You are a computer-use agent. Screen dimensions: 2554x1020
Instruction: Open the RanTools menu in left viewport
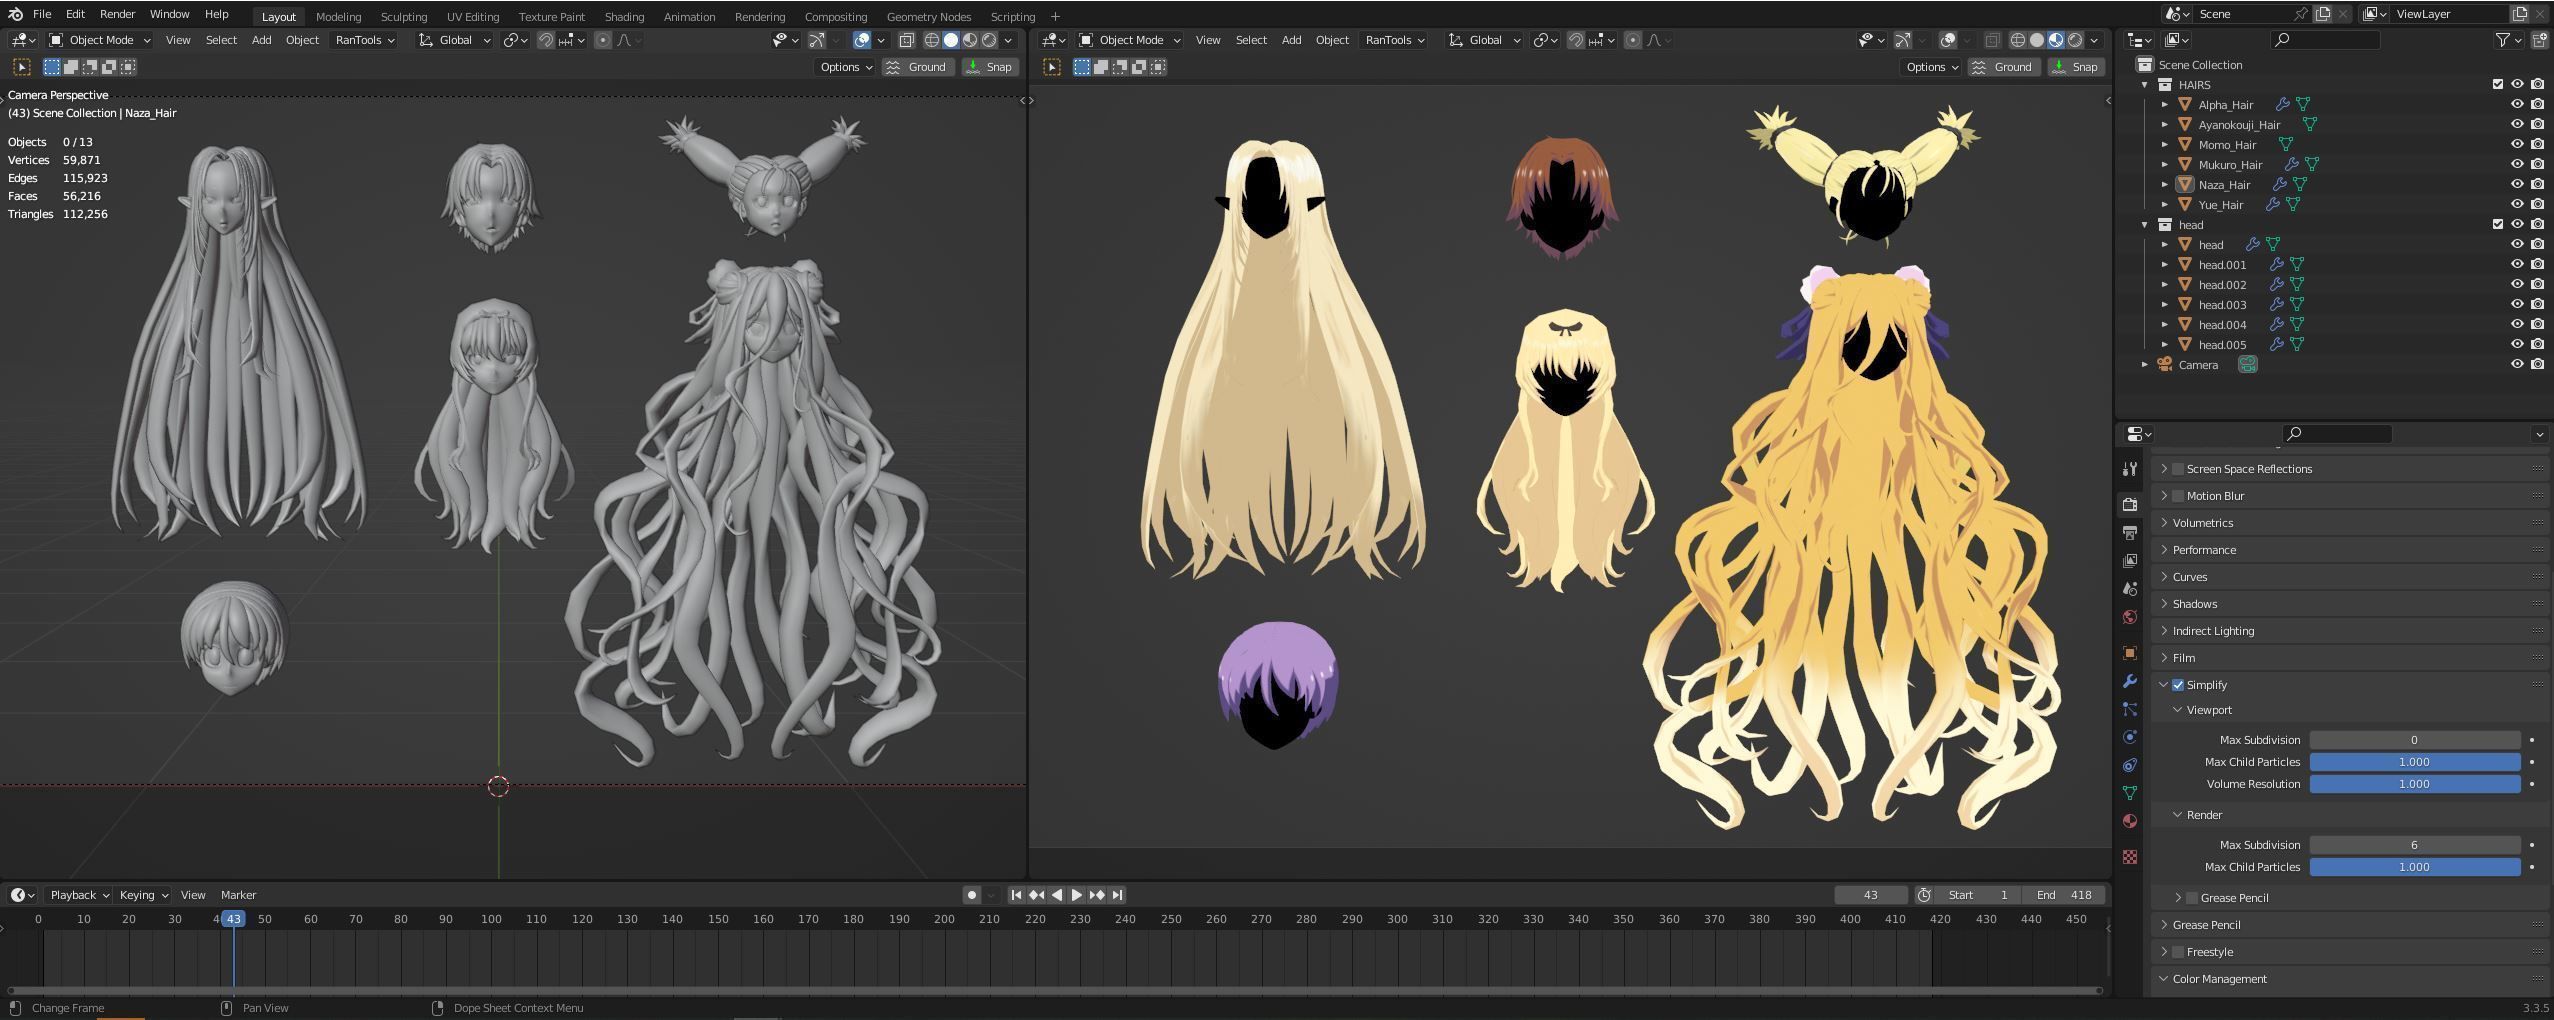[364, 40]
